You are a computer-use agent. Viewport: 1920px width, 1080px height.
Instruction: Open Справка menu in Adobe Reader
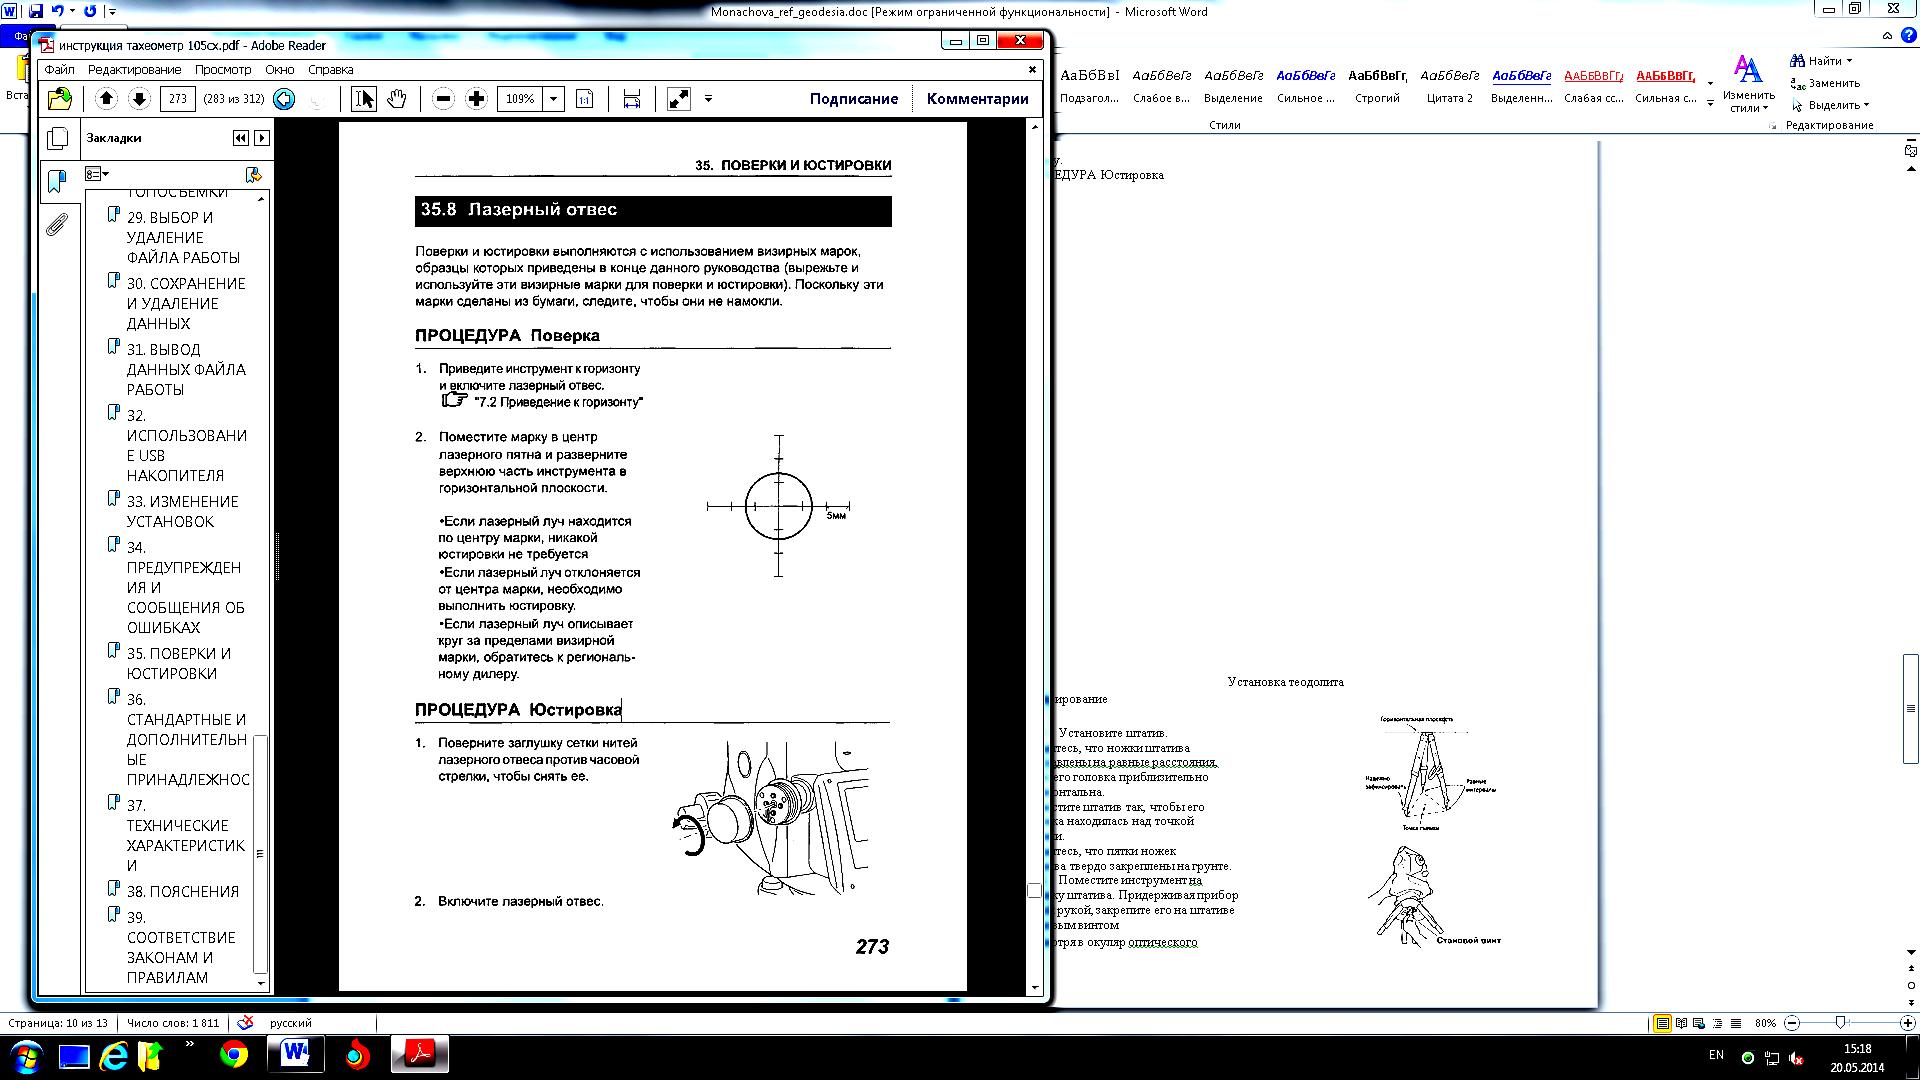[x=330, y=70]
